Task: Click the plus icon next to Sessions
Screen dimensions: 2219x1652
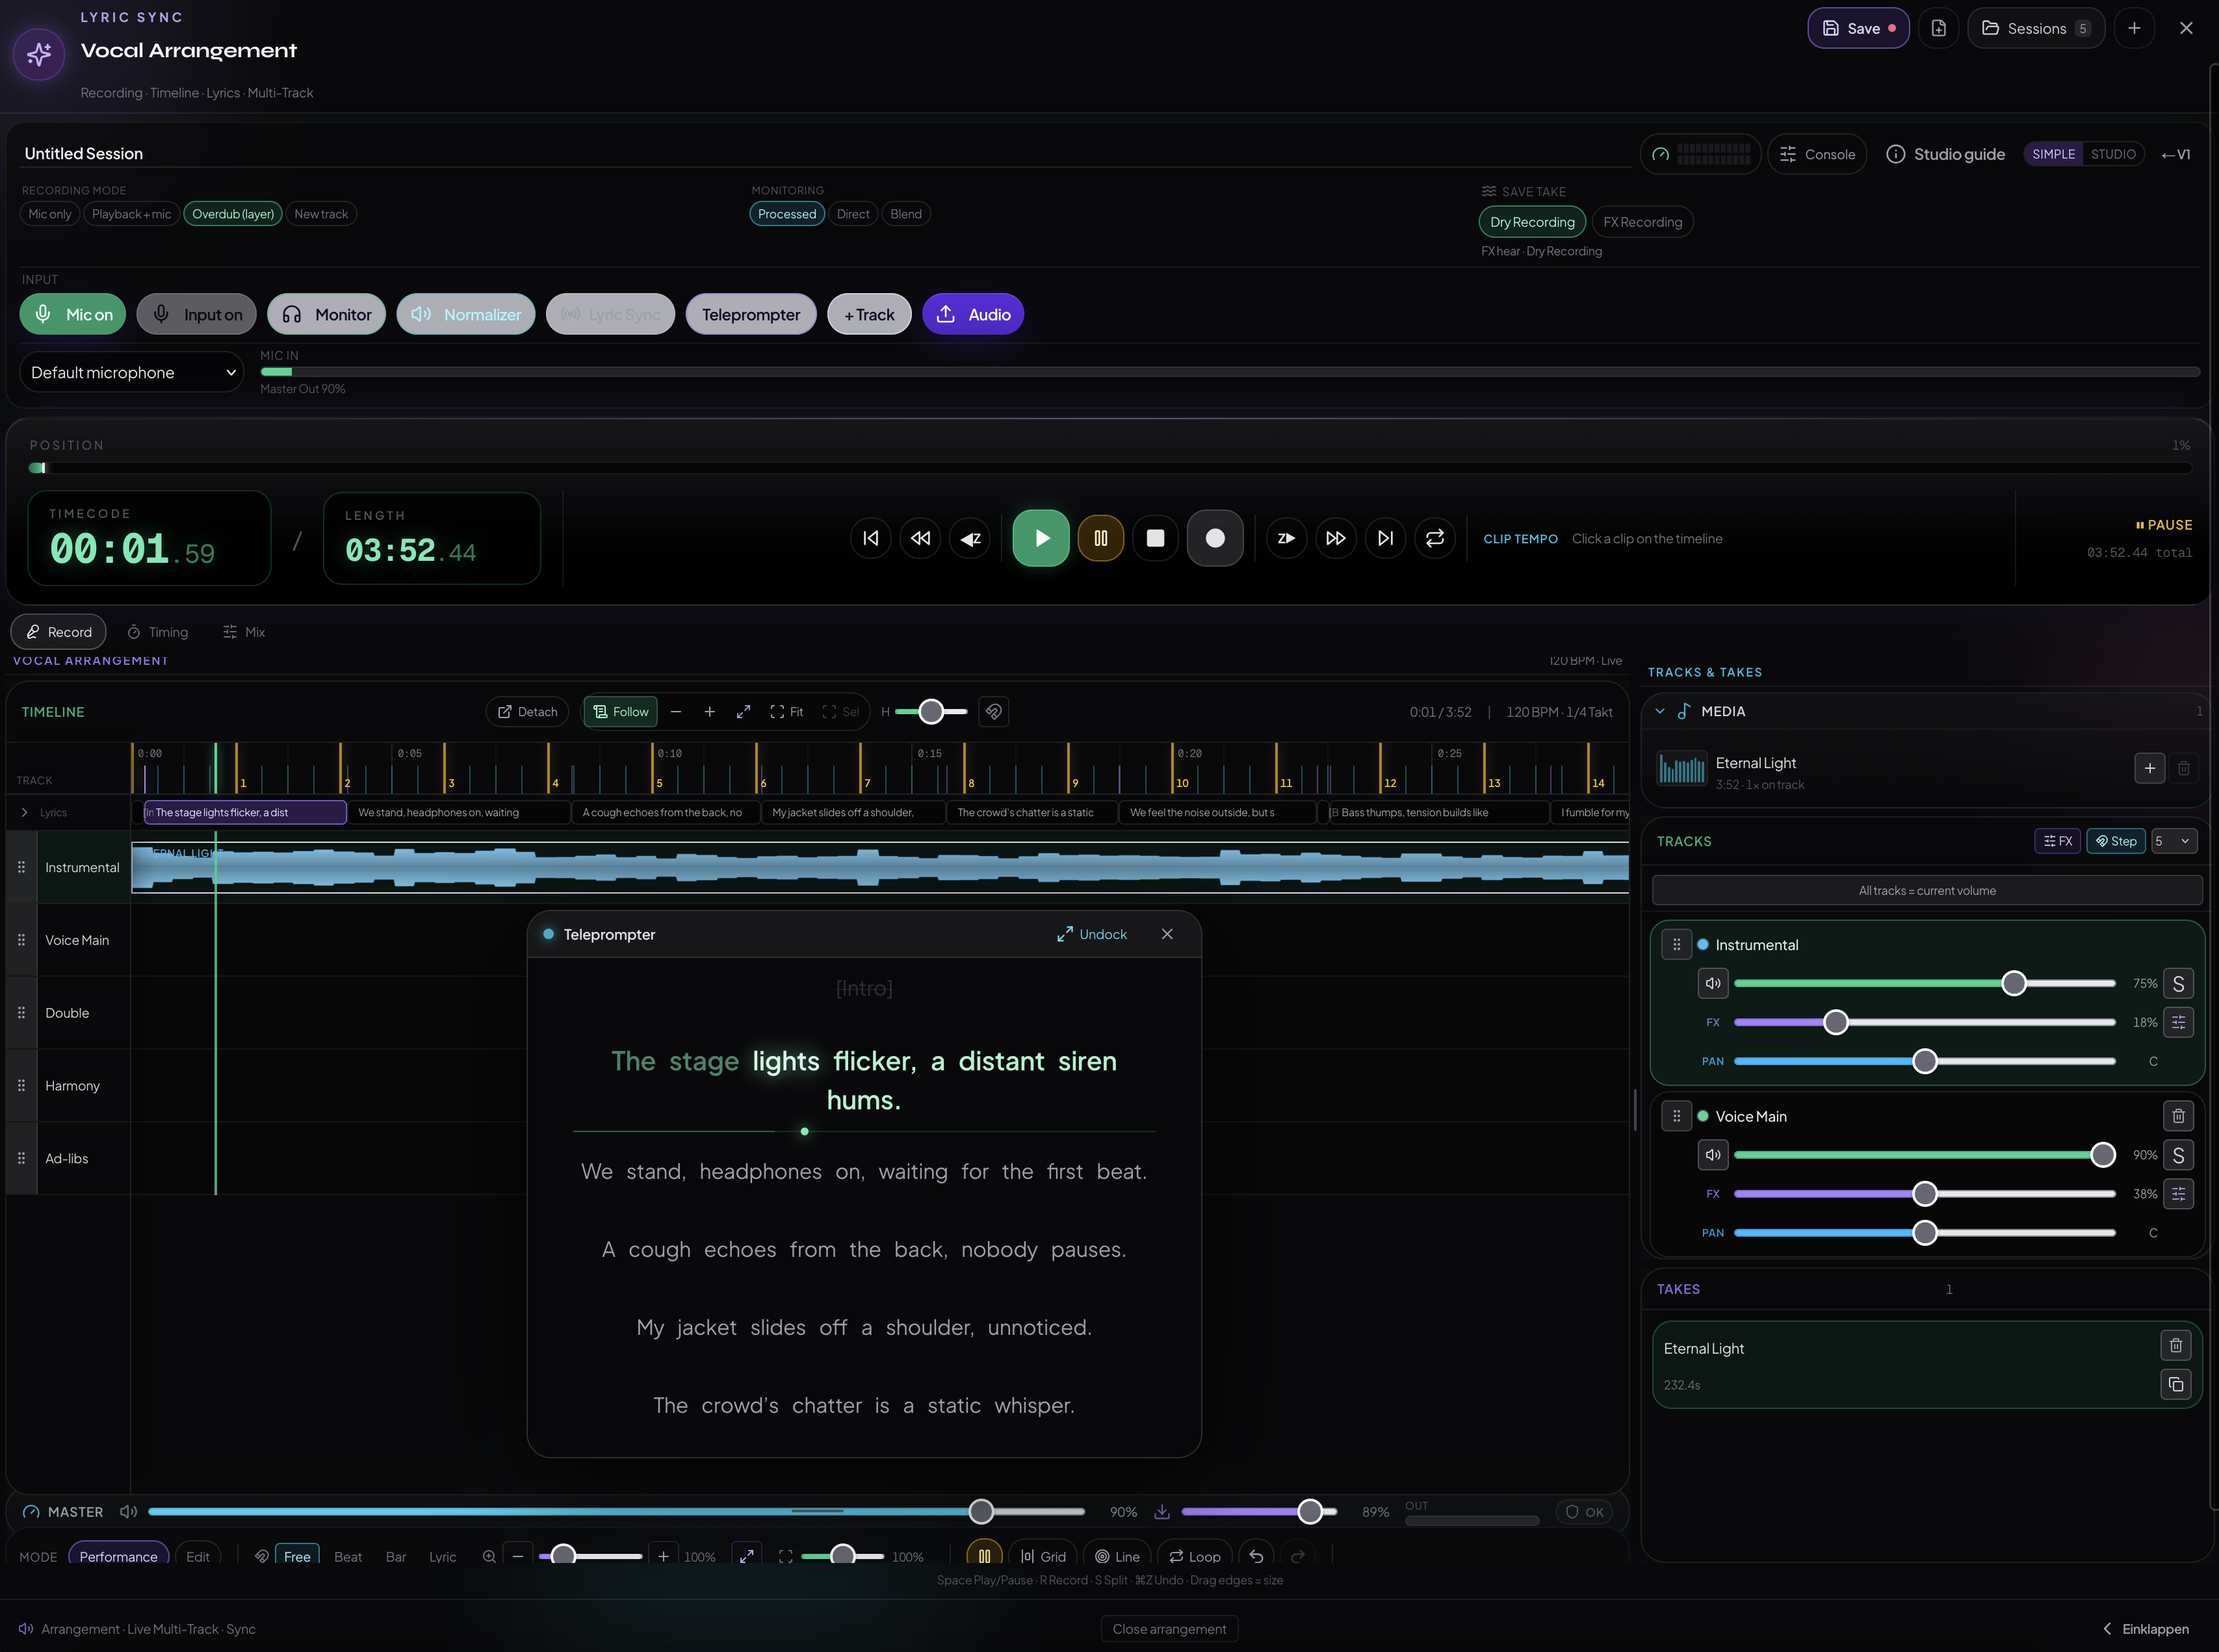Action: (x=2134, y=28)
